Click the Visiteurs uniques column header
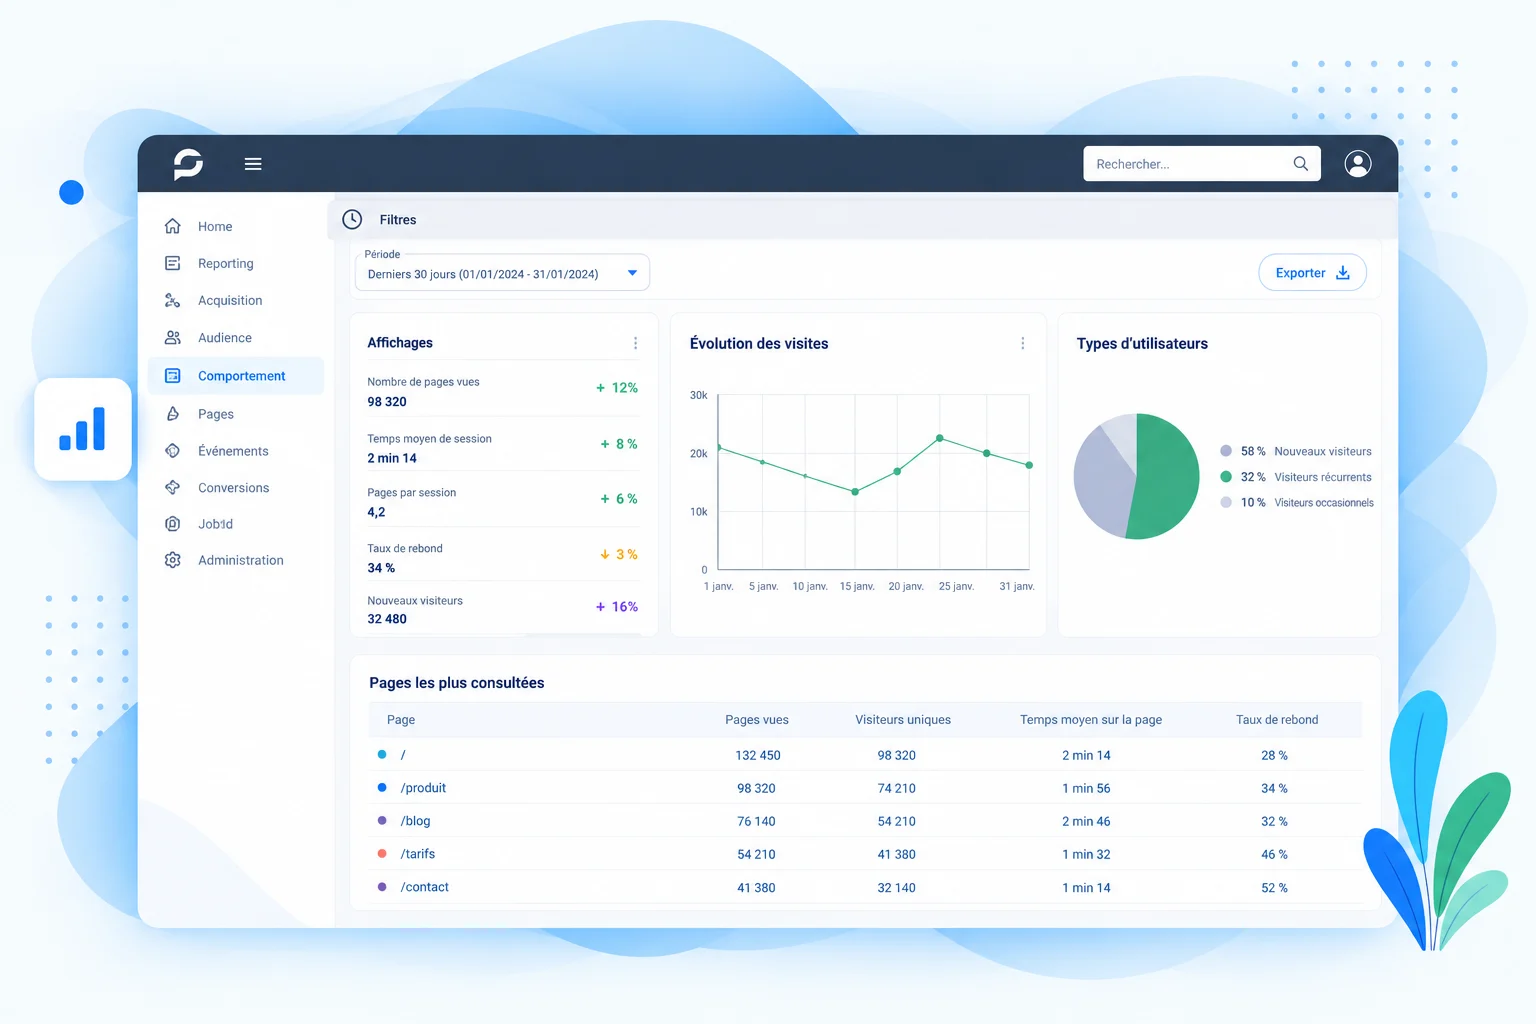This screenshot has width=1536, height=1024. pyautogui.click(x=903, y=720)
